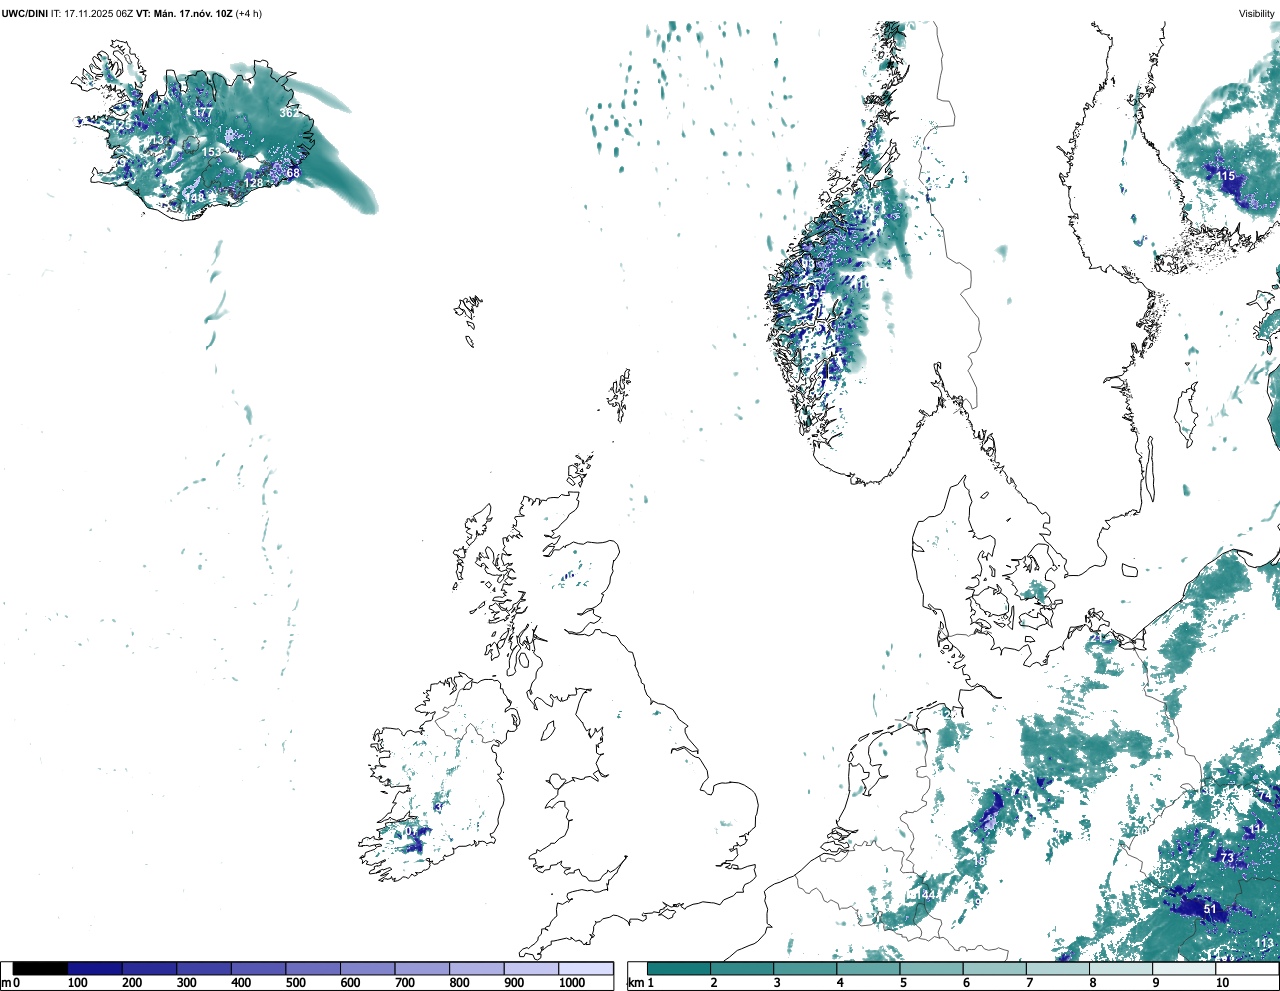This screenshot has width=1280, height=991.
Task: Pick the 400–500 m legend swatch
Action: [259, 969]
